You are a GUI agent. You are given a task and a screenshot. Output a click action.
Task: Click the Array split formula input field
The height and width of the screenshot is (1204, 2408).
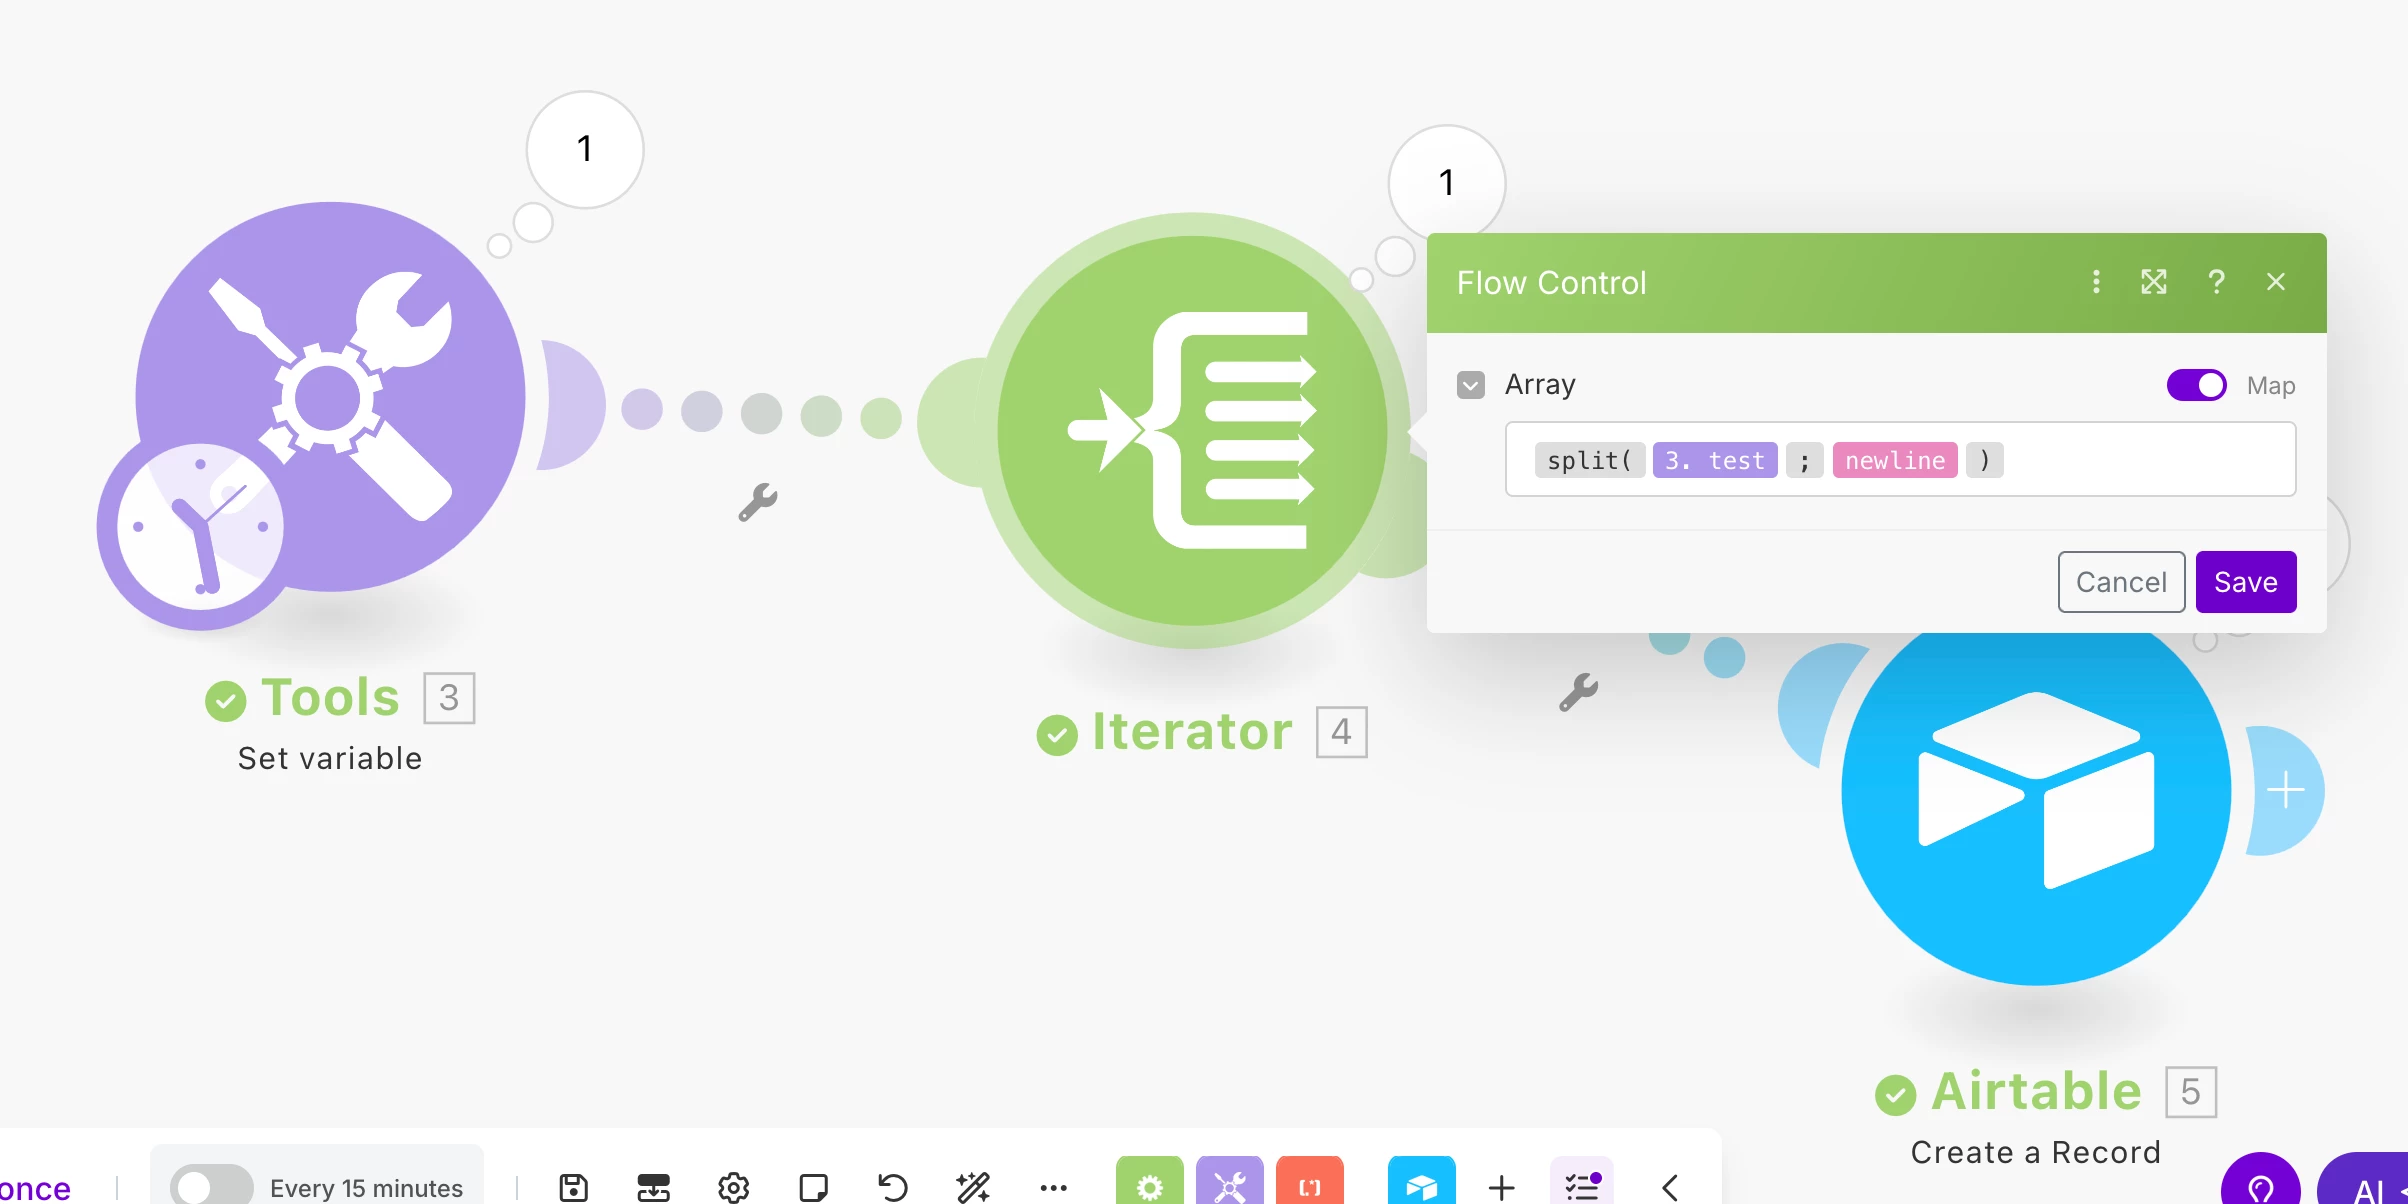[x=2140, y=460]
